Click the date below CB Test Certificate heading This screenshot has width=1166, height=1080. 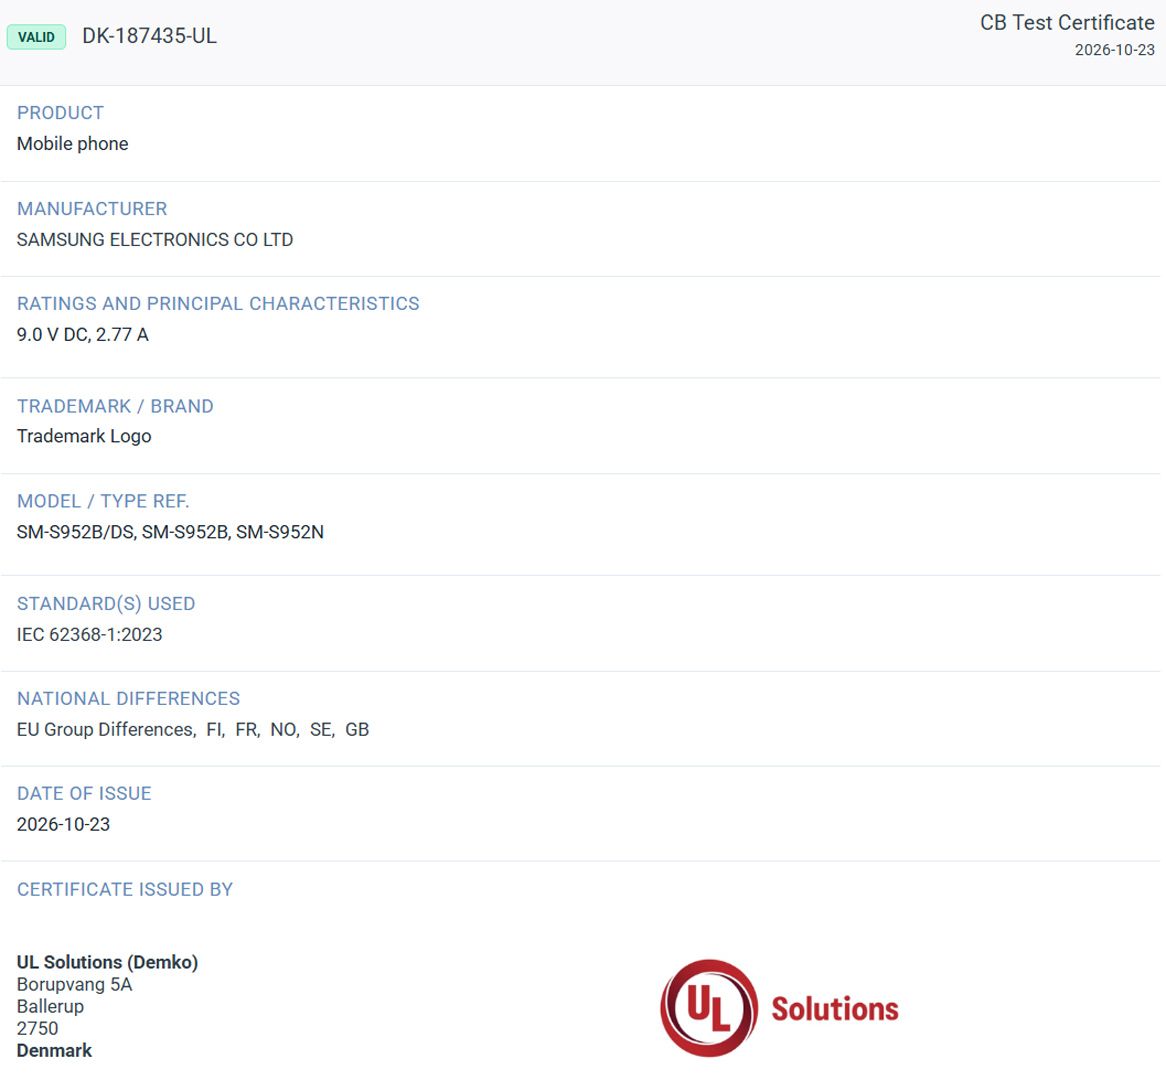[1115, 50]
